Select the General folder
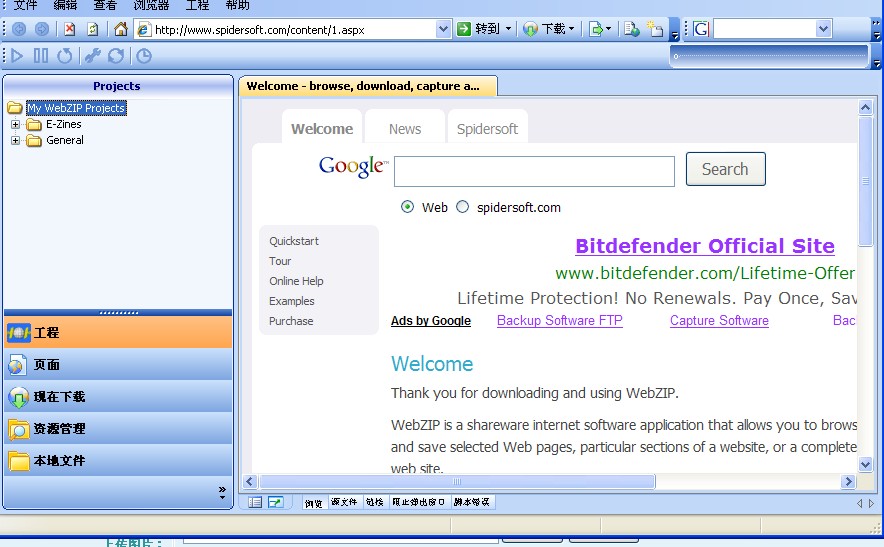Image resolution: width=884 pixels, height=547 pixels. click(64, 140)
